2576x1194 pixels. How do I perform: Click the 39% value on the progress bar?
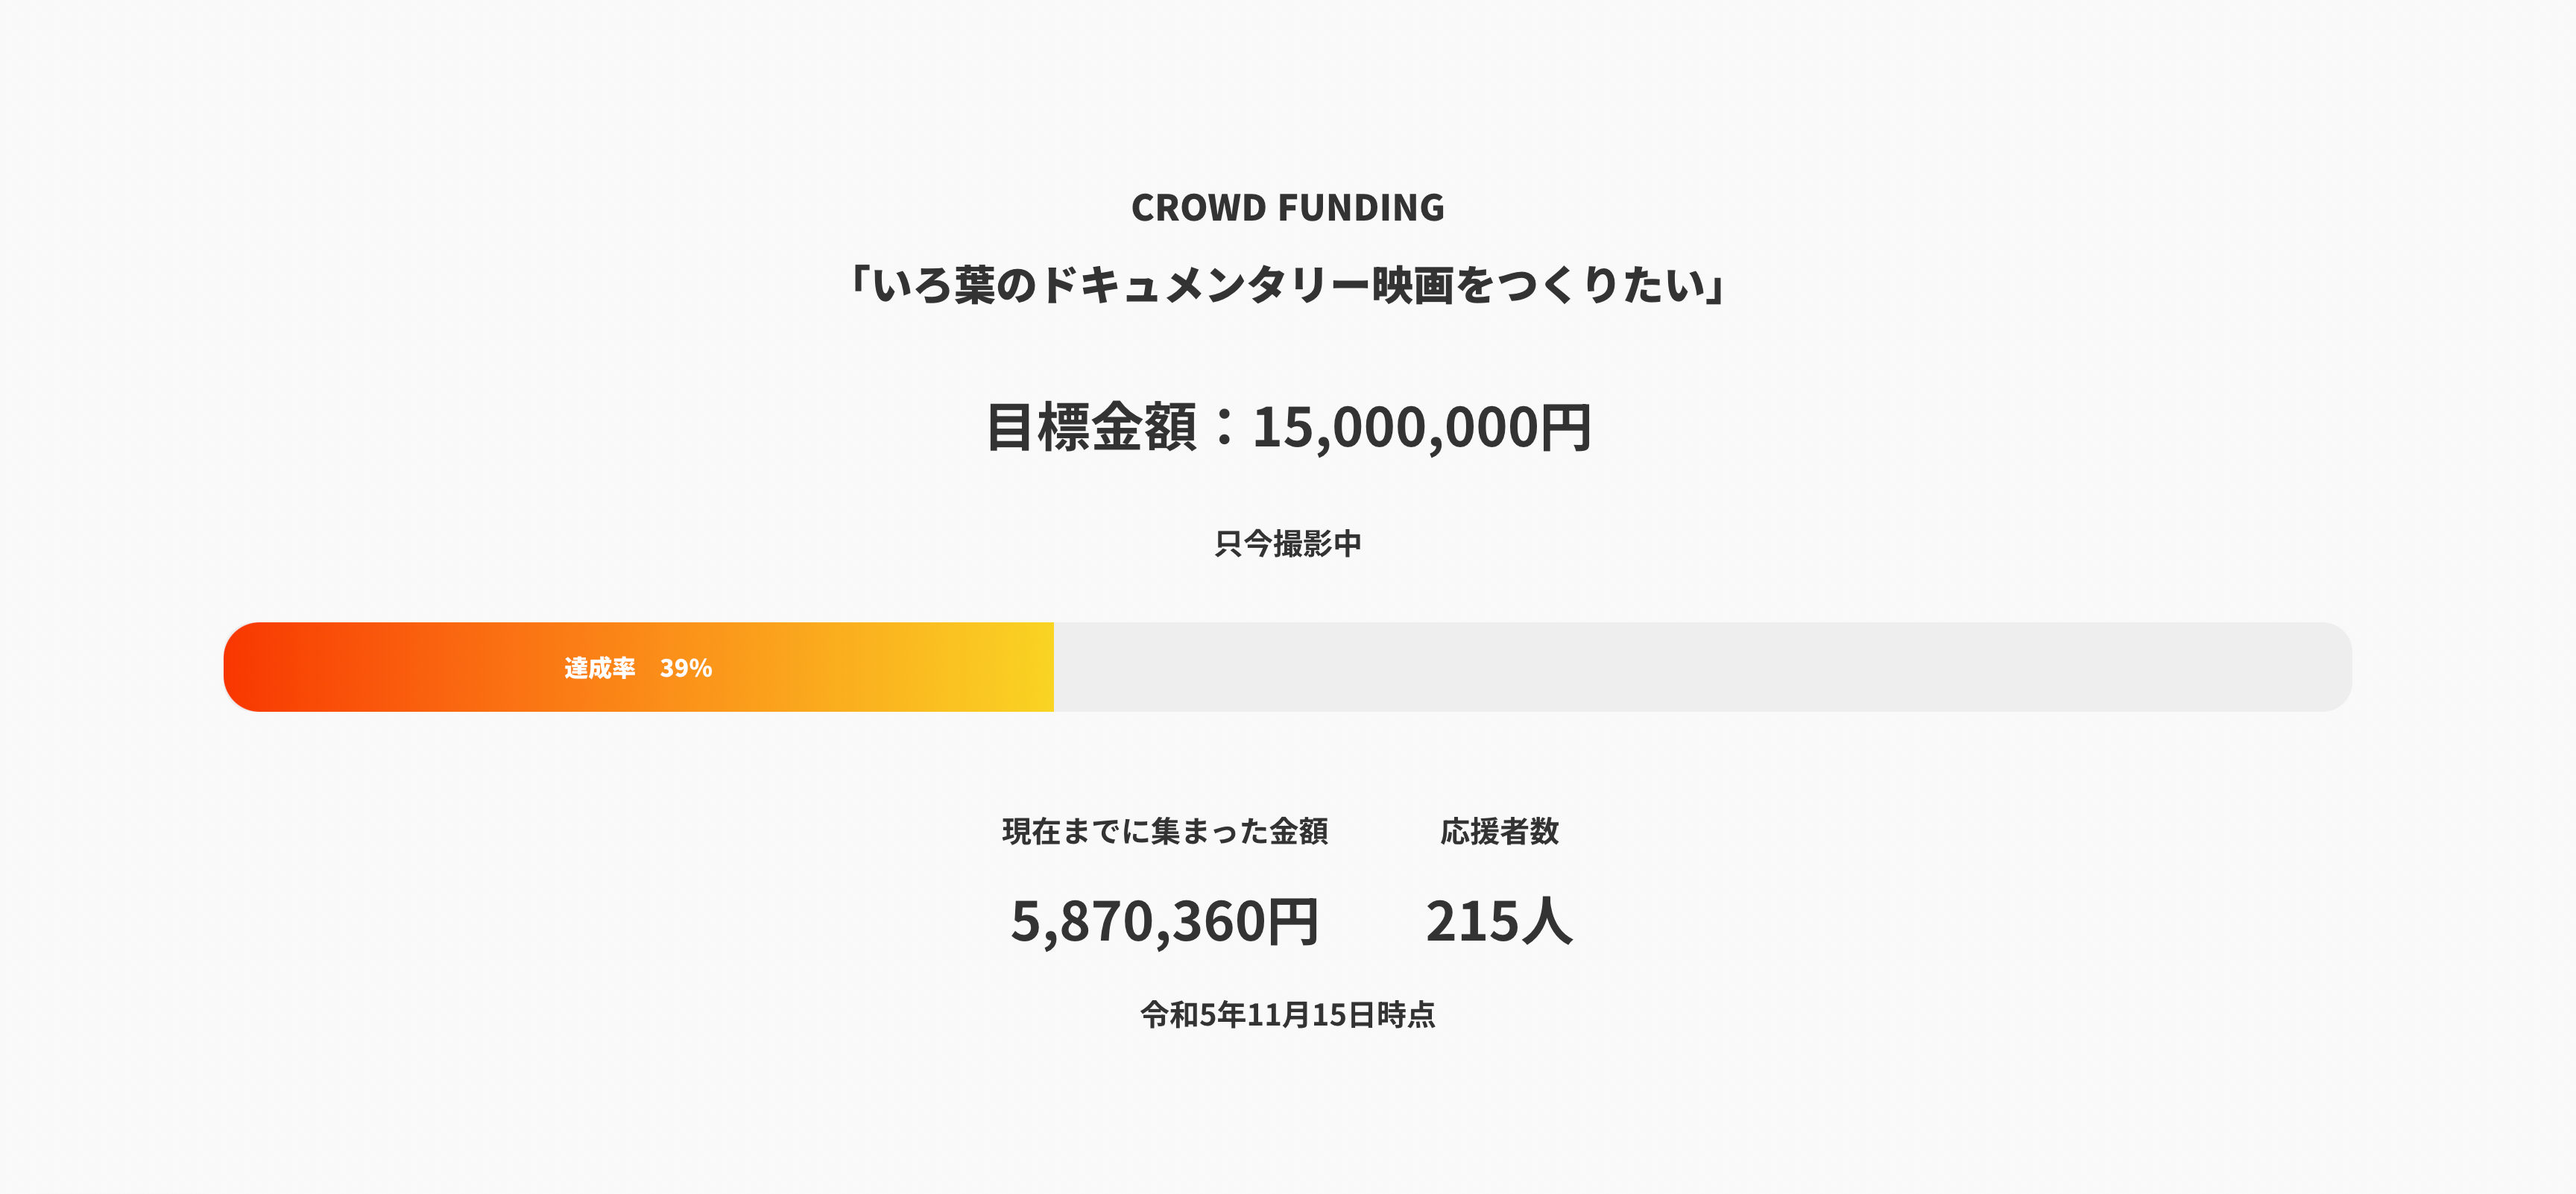686,668
